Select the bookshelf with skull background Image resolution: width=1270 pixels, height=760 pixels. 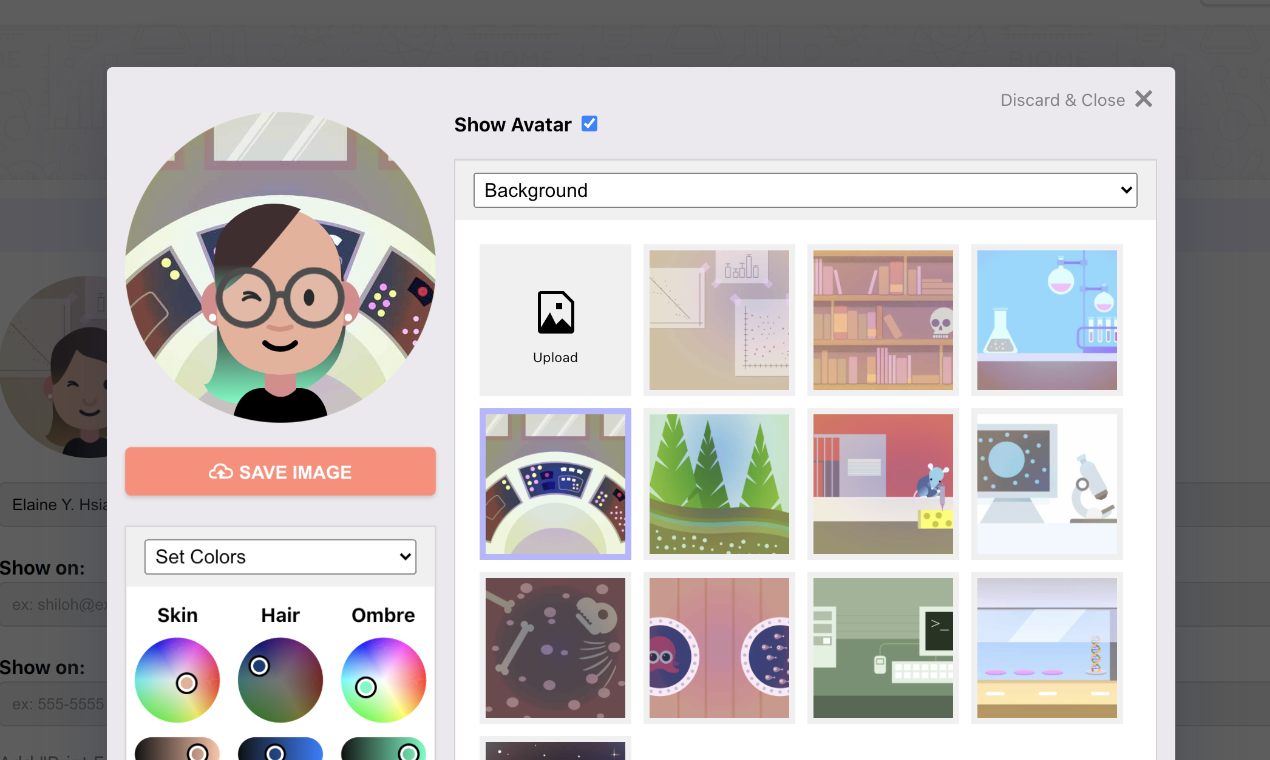883,320
